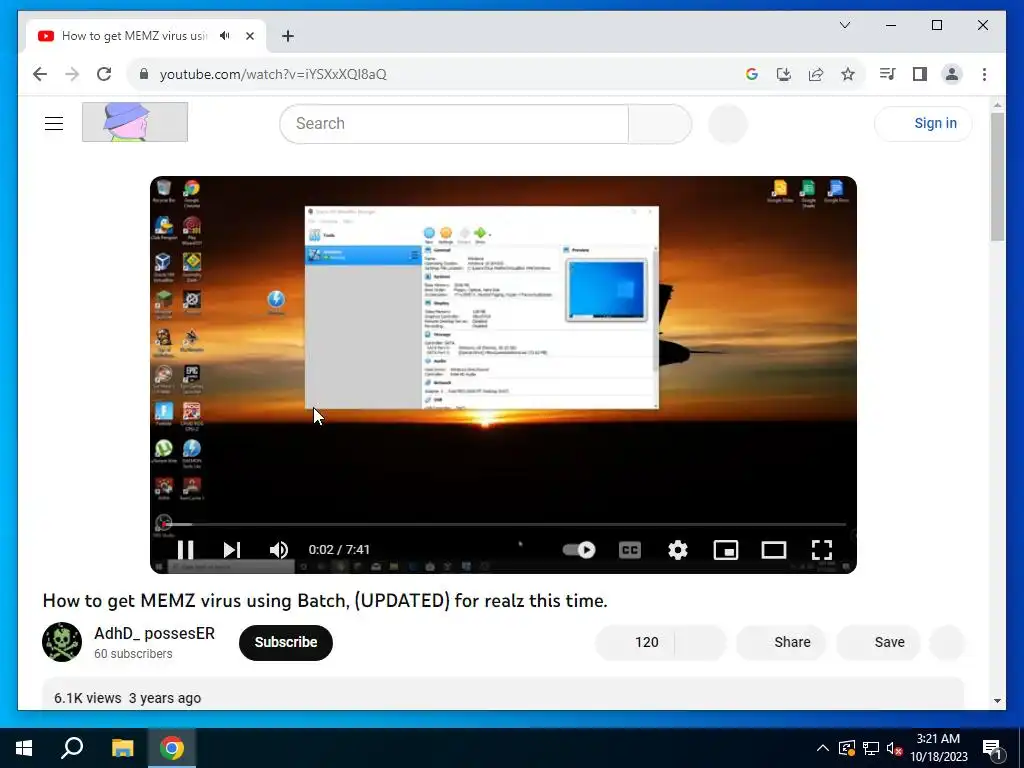Like the video showing 120
Screen dimensions: 1024x768
pyautogui.click(x=635, y=642)
